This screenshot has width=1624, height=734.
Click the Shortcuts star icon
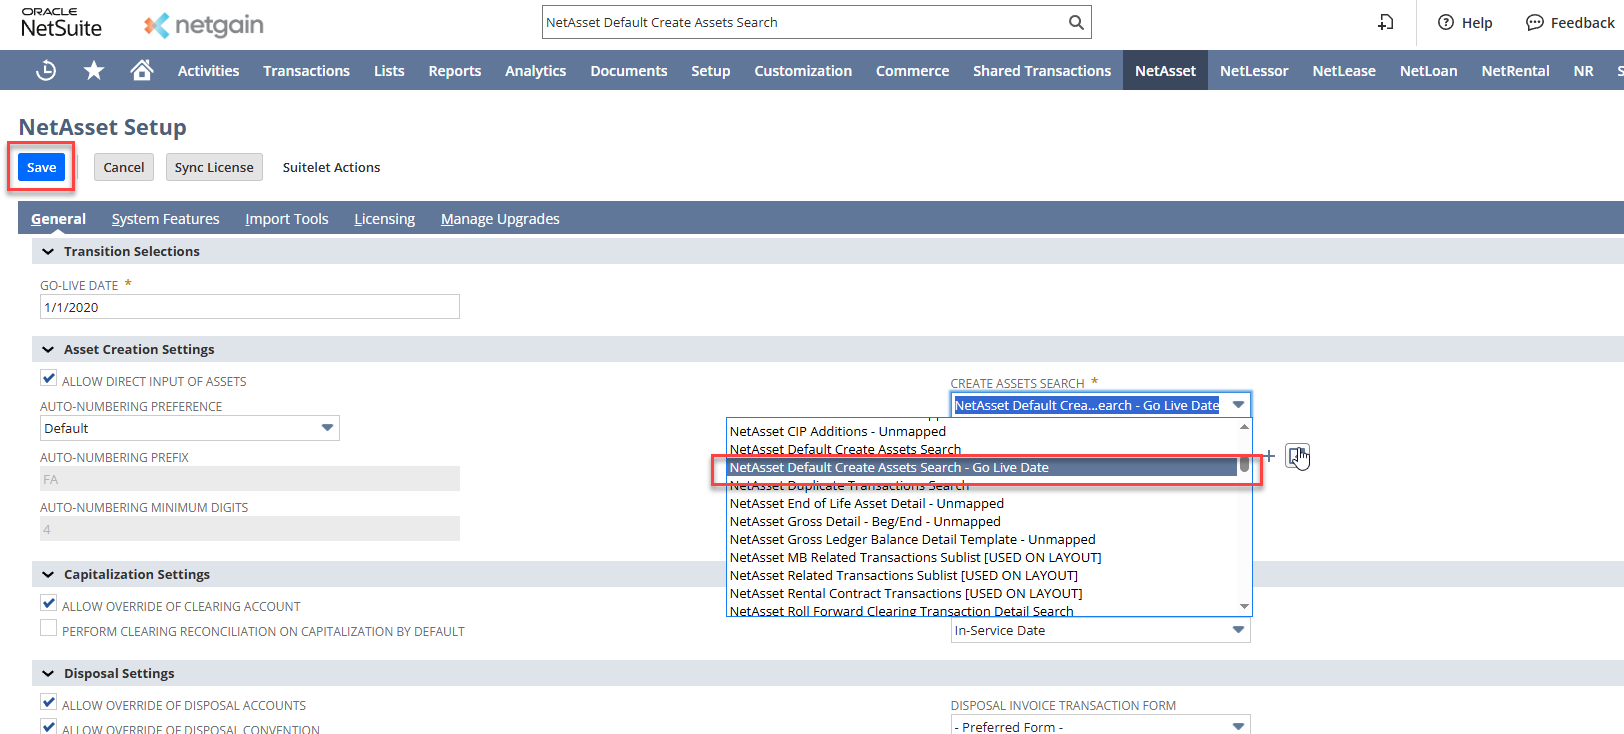(94, 70)
